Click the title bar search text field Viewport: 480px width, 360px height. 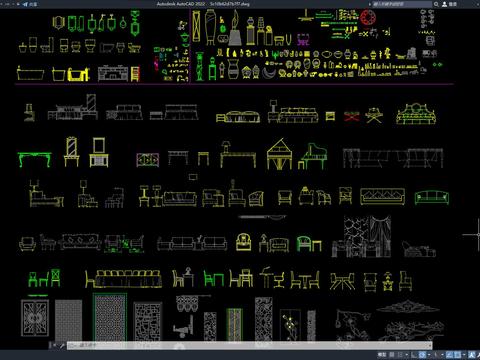point(402,4)
